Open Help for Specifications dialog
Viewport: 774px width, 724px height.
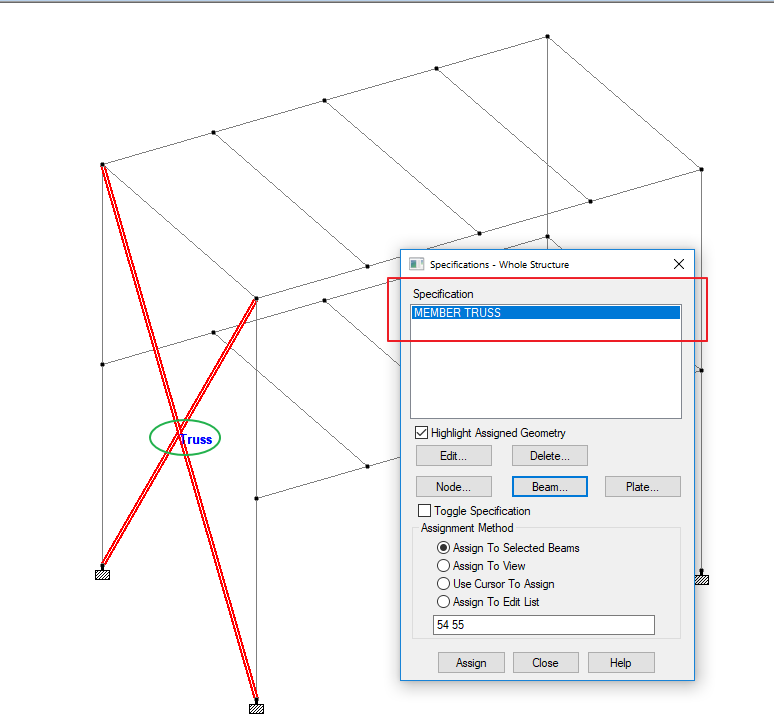click(x=621, y=663)
